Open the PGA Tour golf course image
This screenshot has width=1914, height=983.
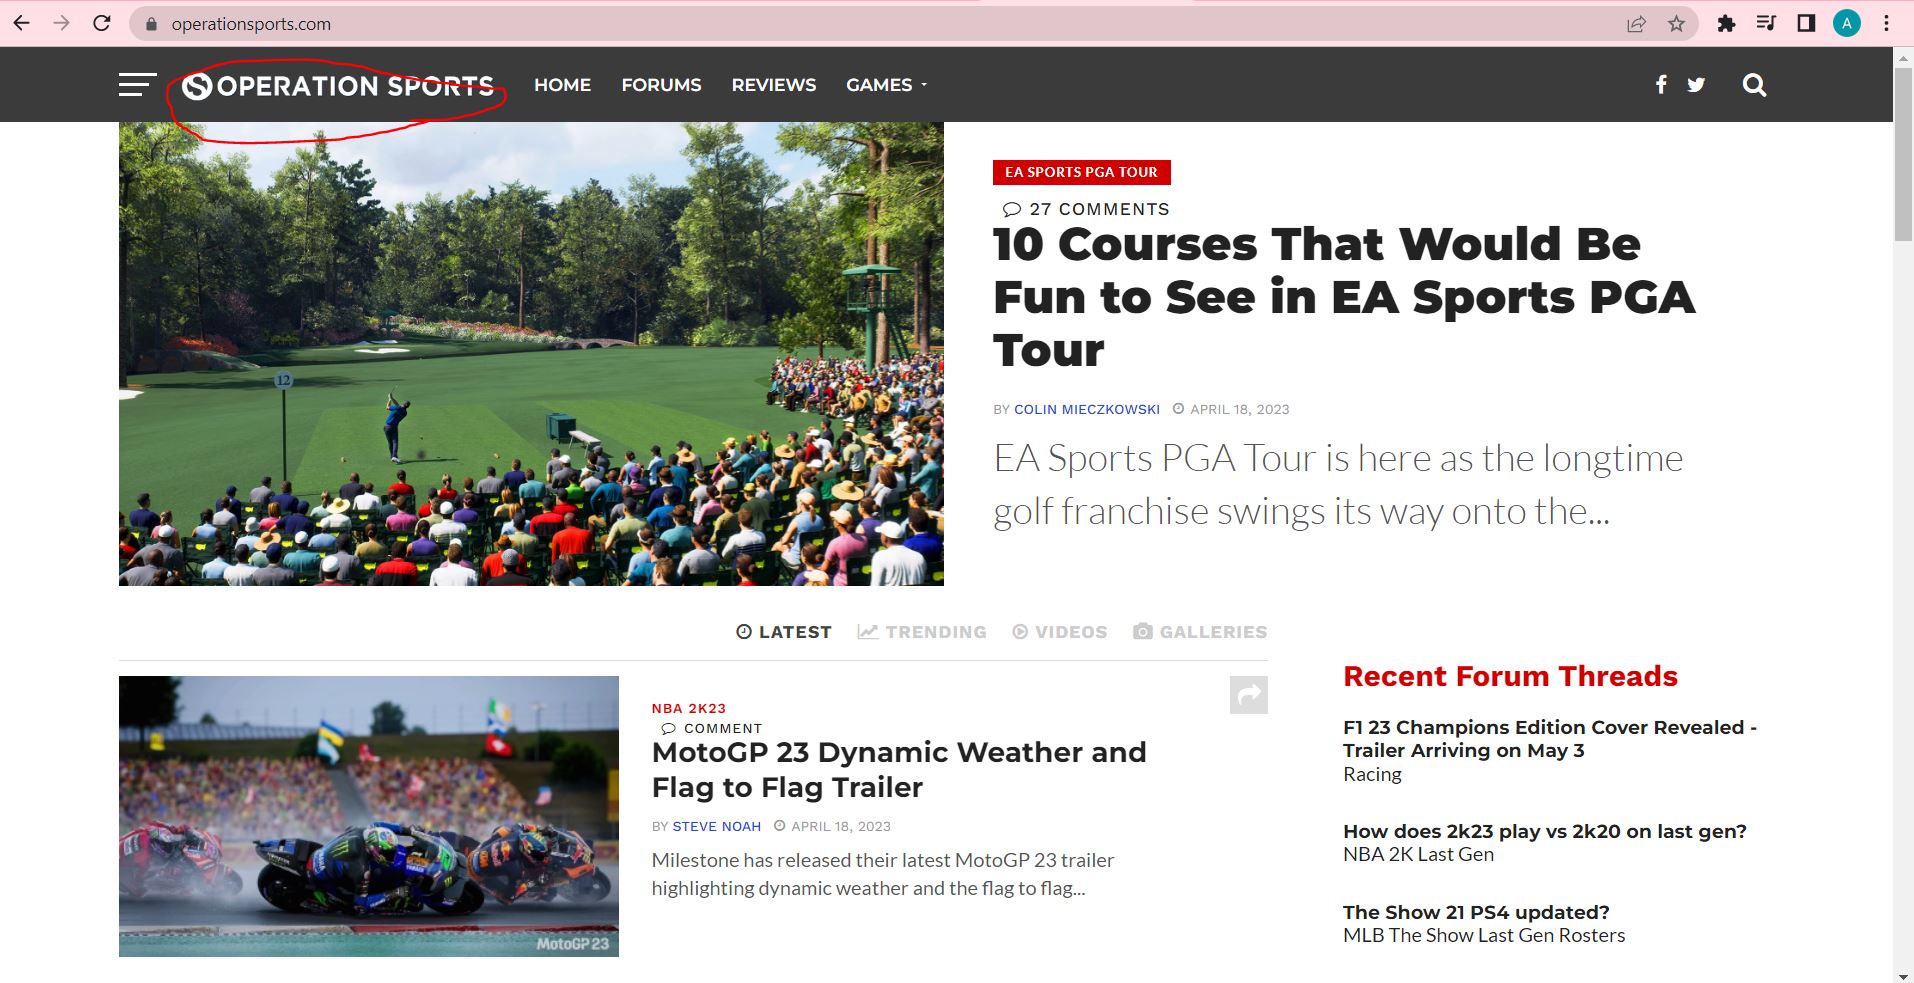(531, 354)
